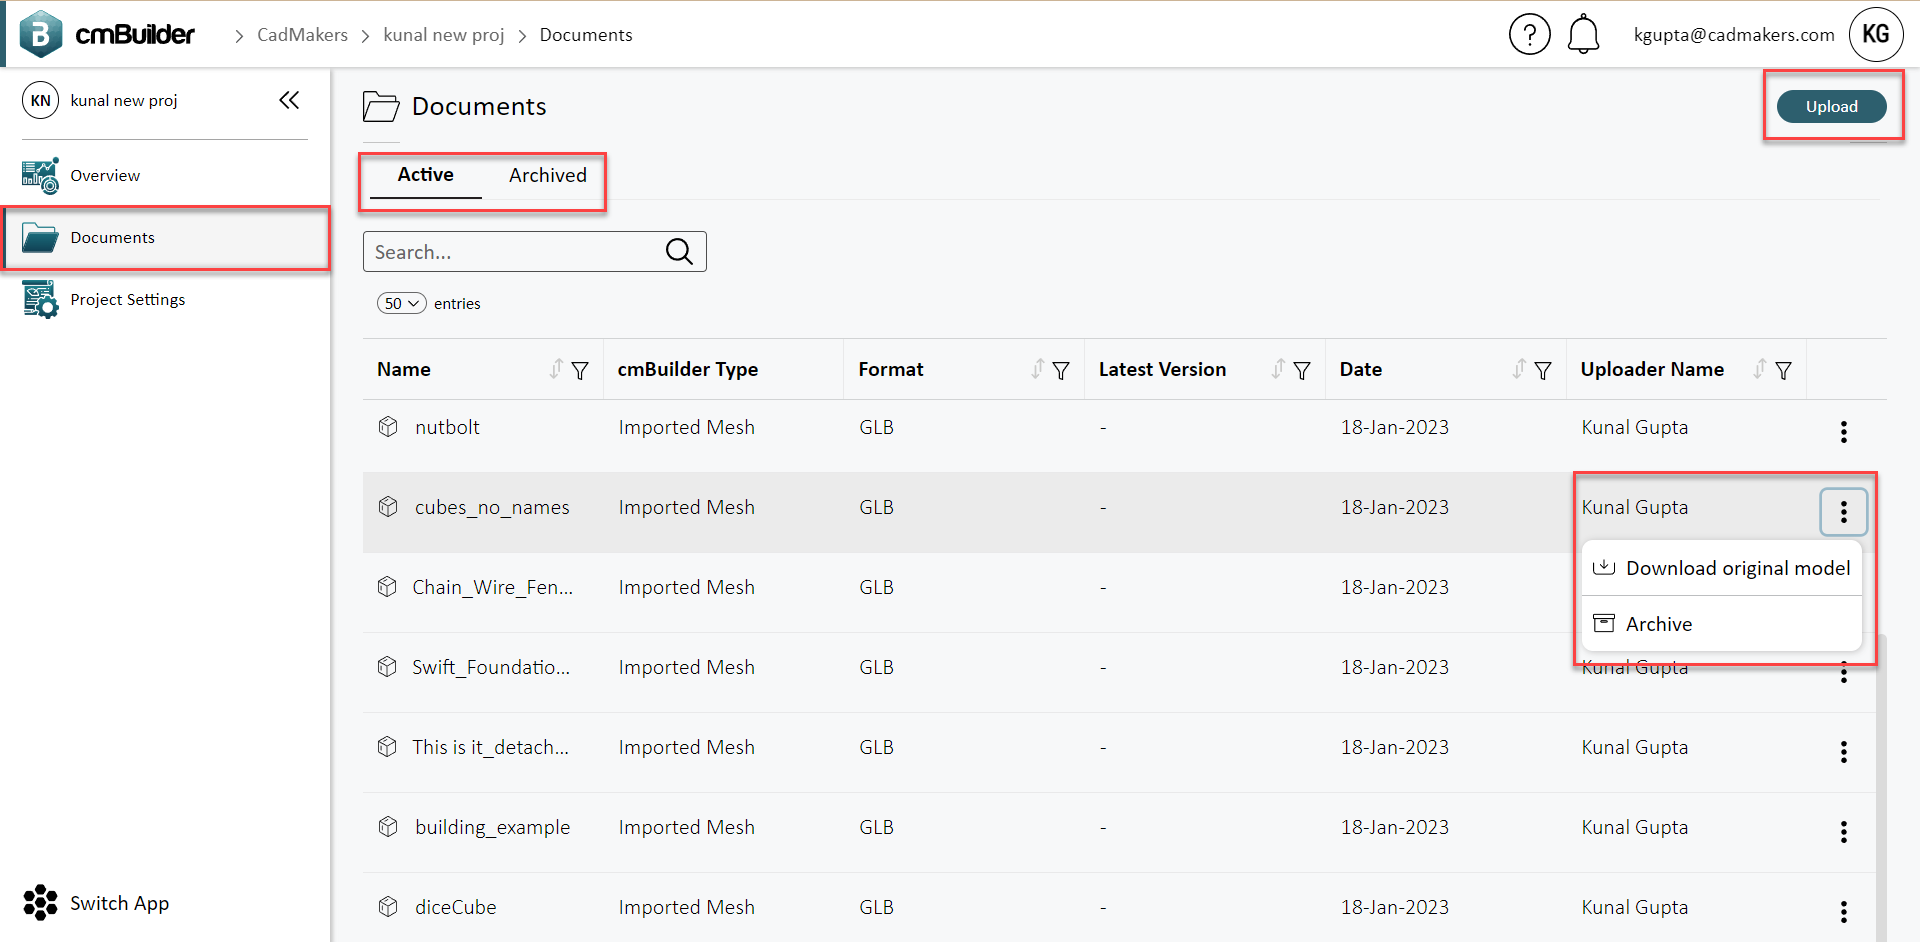Viewport: 1920px width, 942px height.
Task: Sort by Date column arrows
Action: pos(1519,369)
